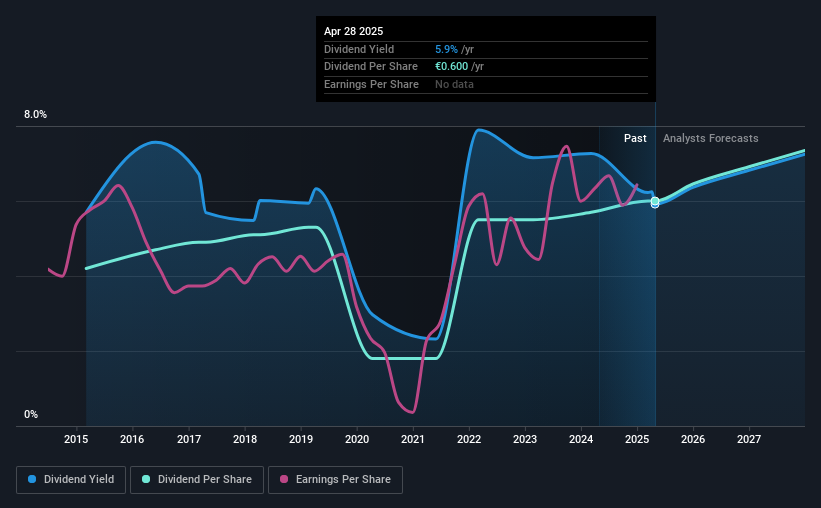Viewport: 821px width, 508px height.
Task: Click the data point marker at Apr 2025
Action: pyautogui.click(x=655, y=202)
